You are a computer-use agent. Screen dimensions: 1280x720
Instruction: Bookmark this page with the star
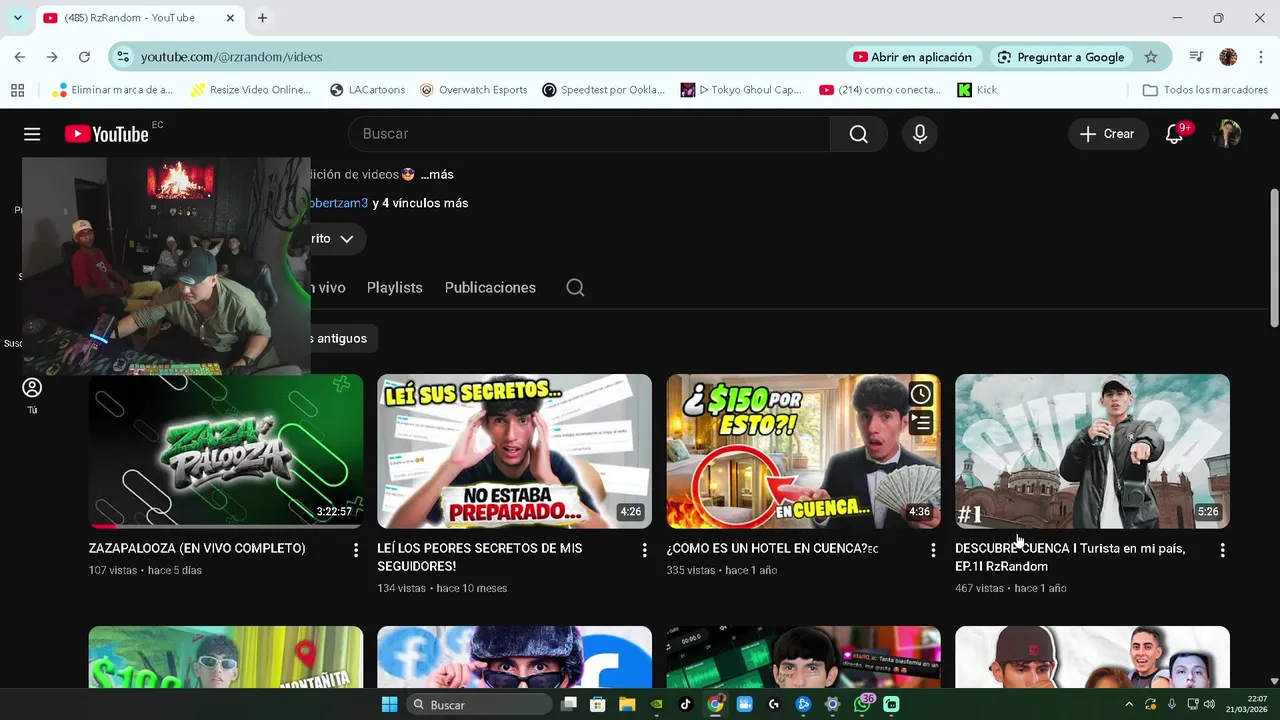tap(1151, 57)
